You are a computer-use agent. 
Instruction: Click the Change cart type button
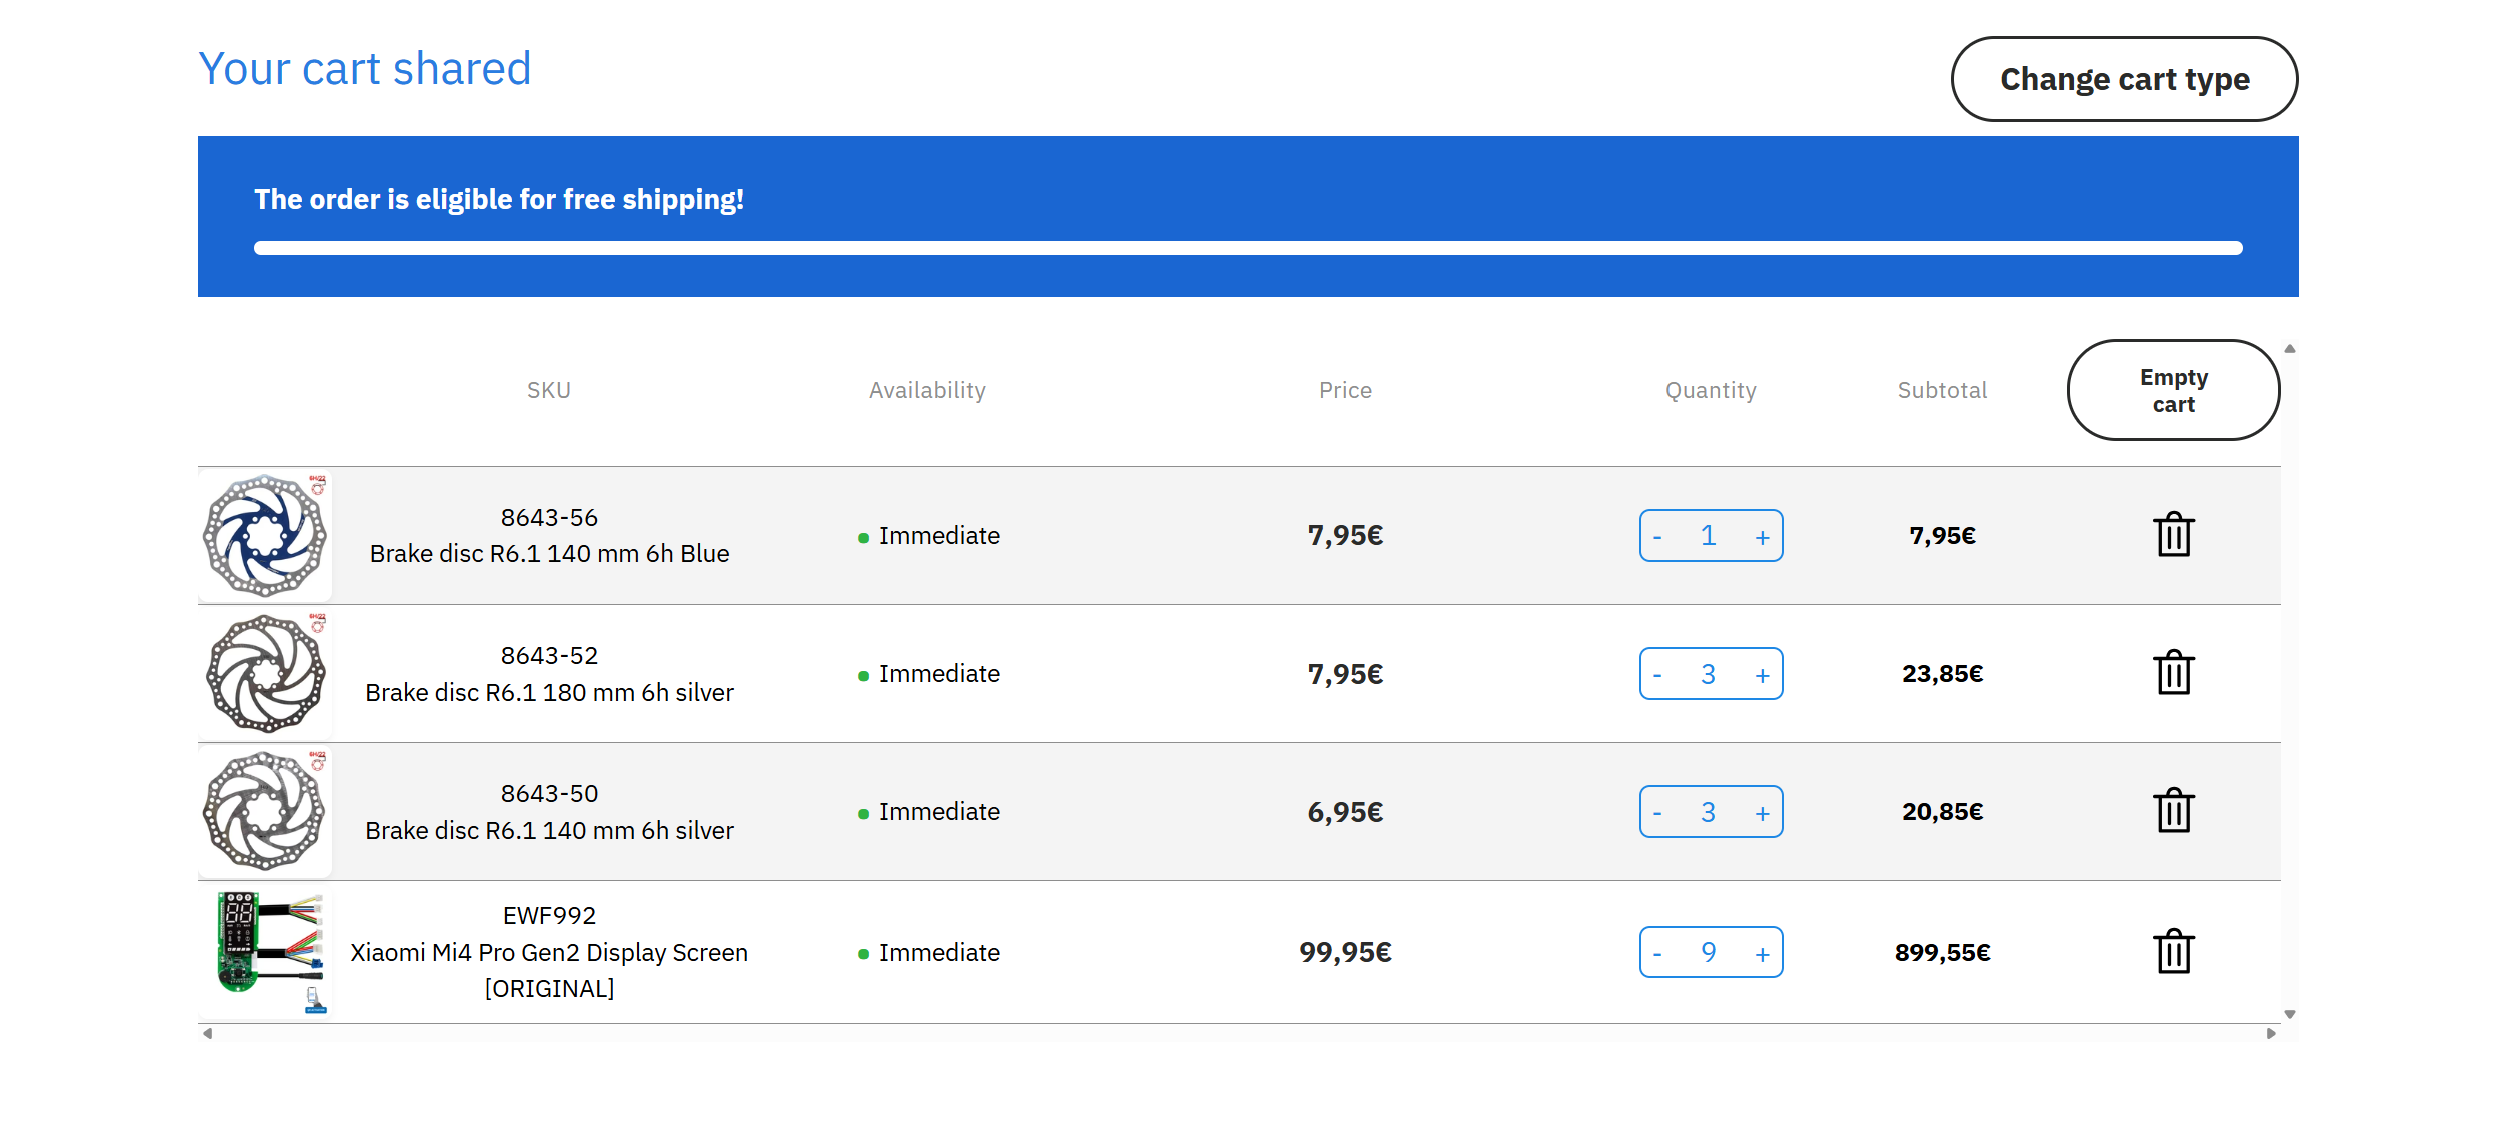2123,79
